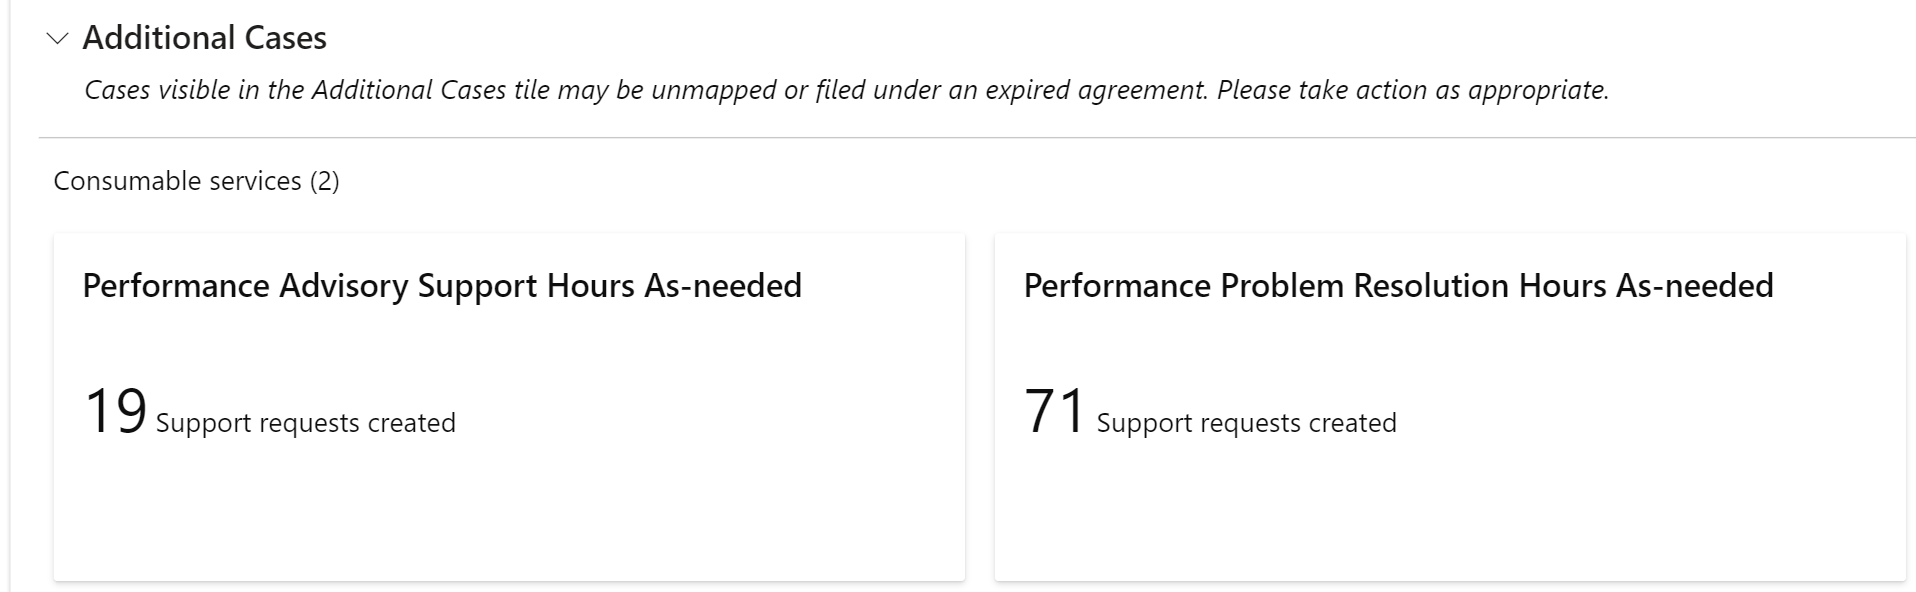The image size is (1916, 592).
Task: Collapse the Additional Cases section chevron
Action: tap(58, 39)
